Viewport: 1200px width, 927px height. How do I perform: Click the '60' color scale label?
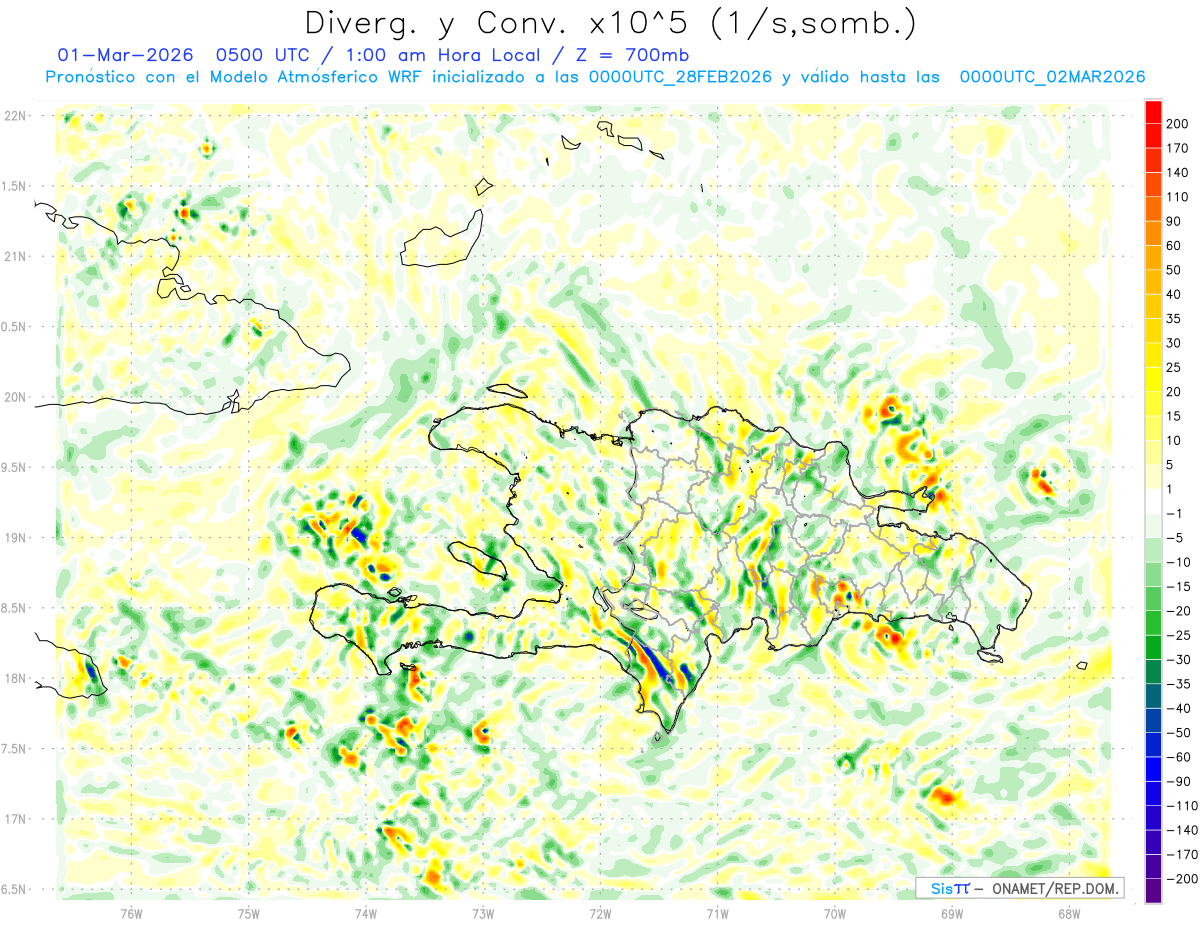pos(1174,245)
